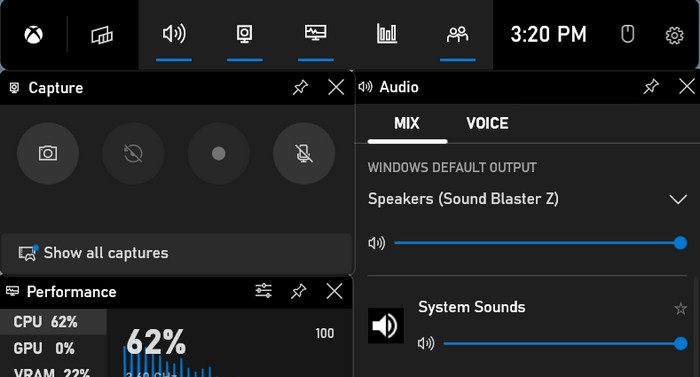The height and width of the screenshot is (377, 700).
Task: Take a screenshot with camera button
Action: [x=48, y=154]
